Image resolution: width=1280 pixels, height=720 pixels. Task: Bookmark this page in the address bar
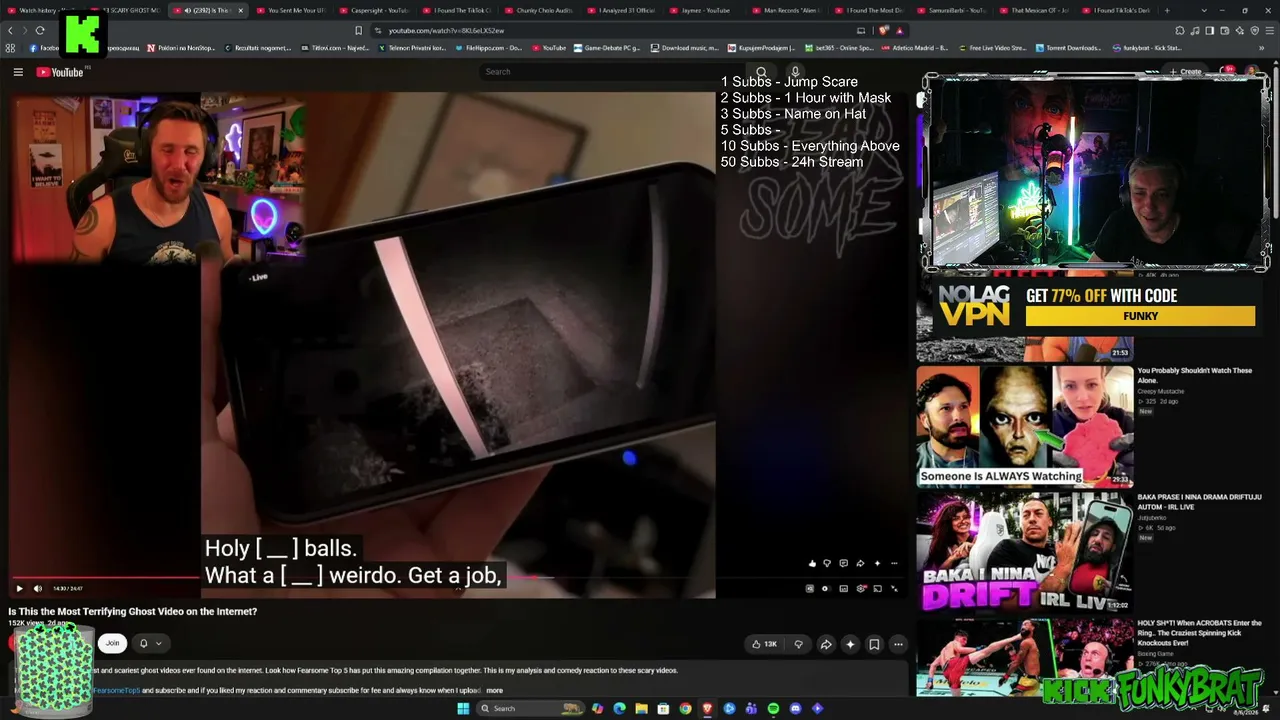358,30
